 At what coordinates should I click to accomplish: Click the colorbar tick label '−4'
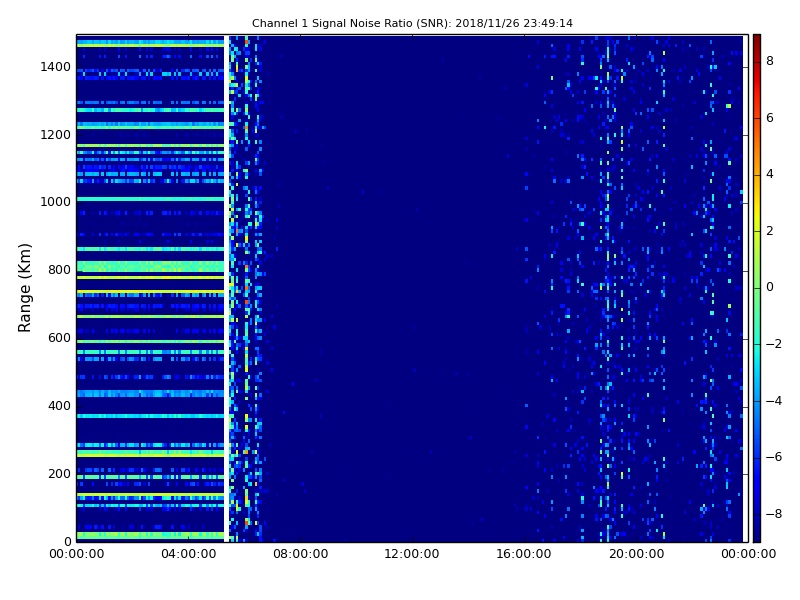coord(774,401)
